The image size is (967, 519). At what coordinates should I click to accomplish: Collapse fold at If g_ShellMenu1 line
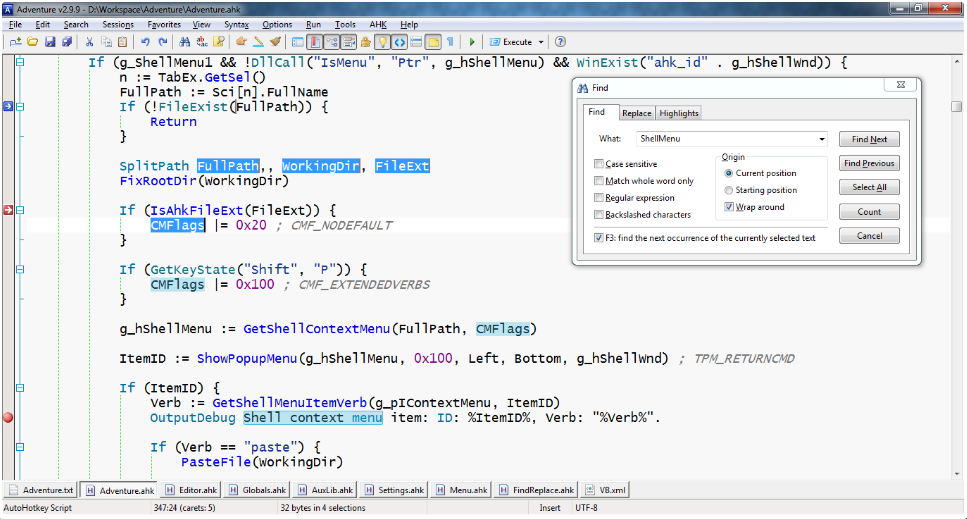(x=20, y=62)
